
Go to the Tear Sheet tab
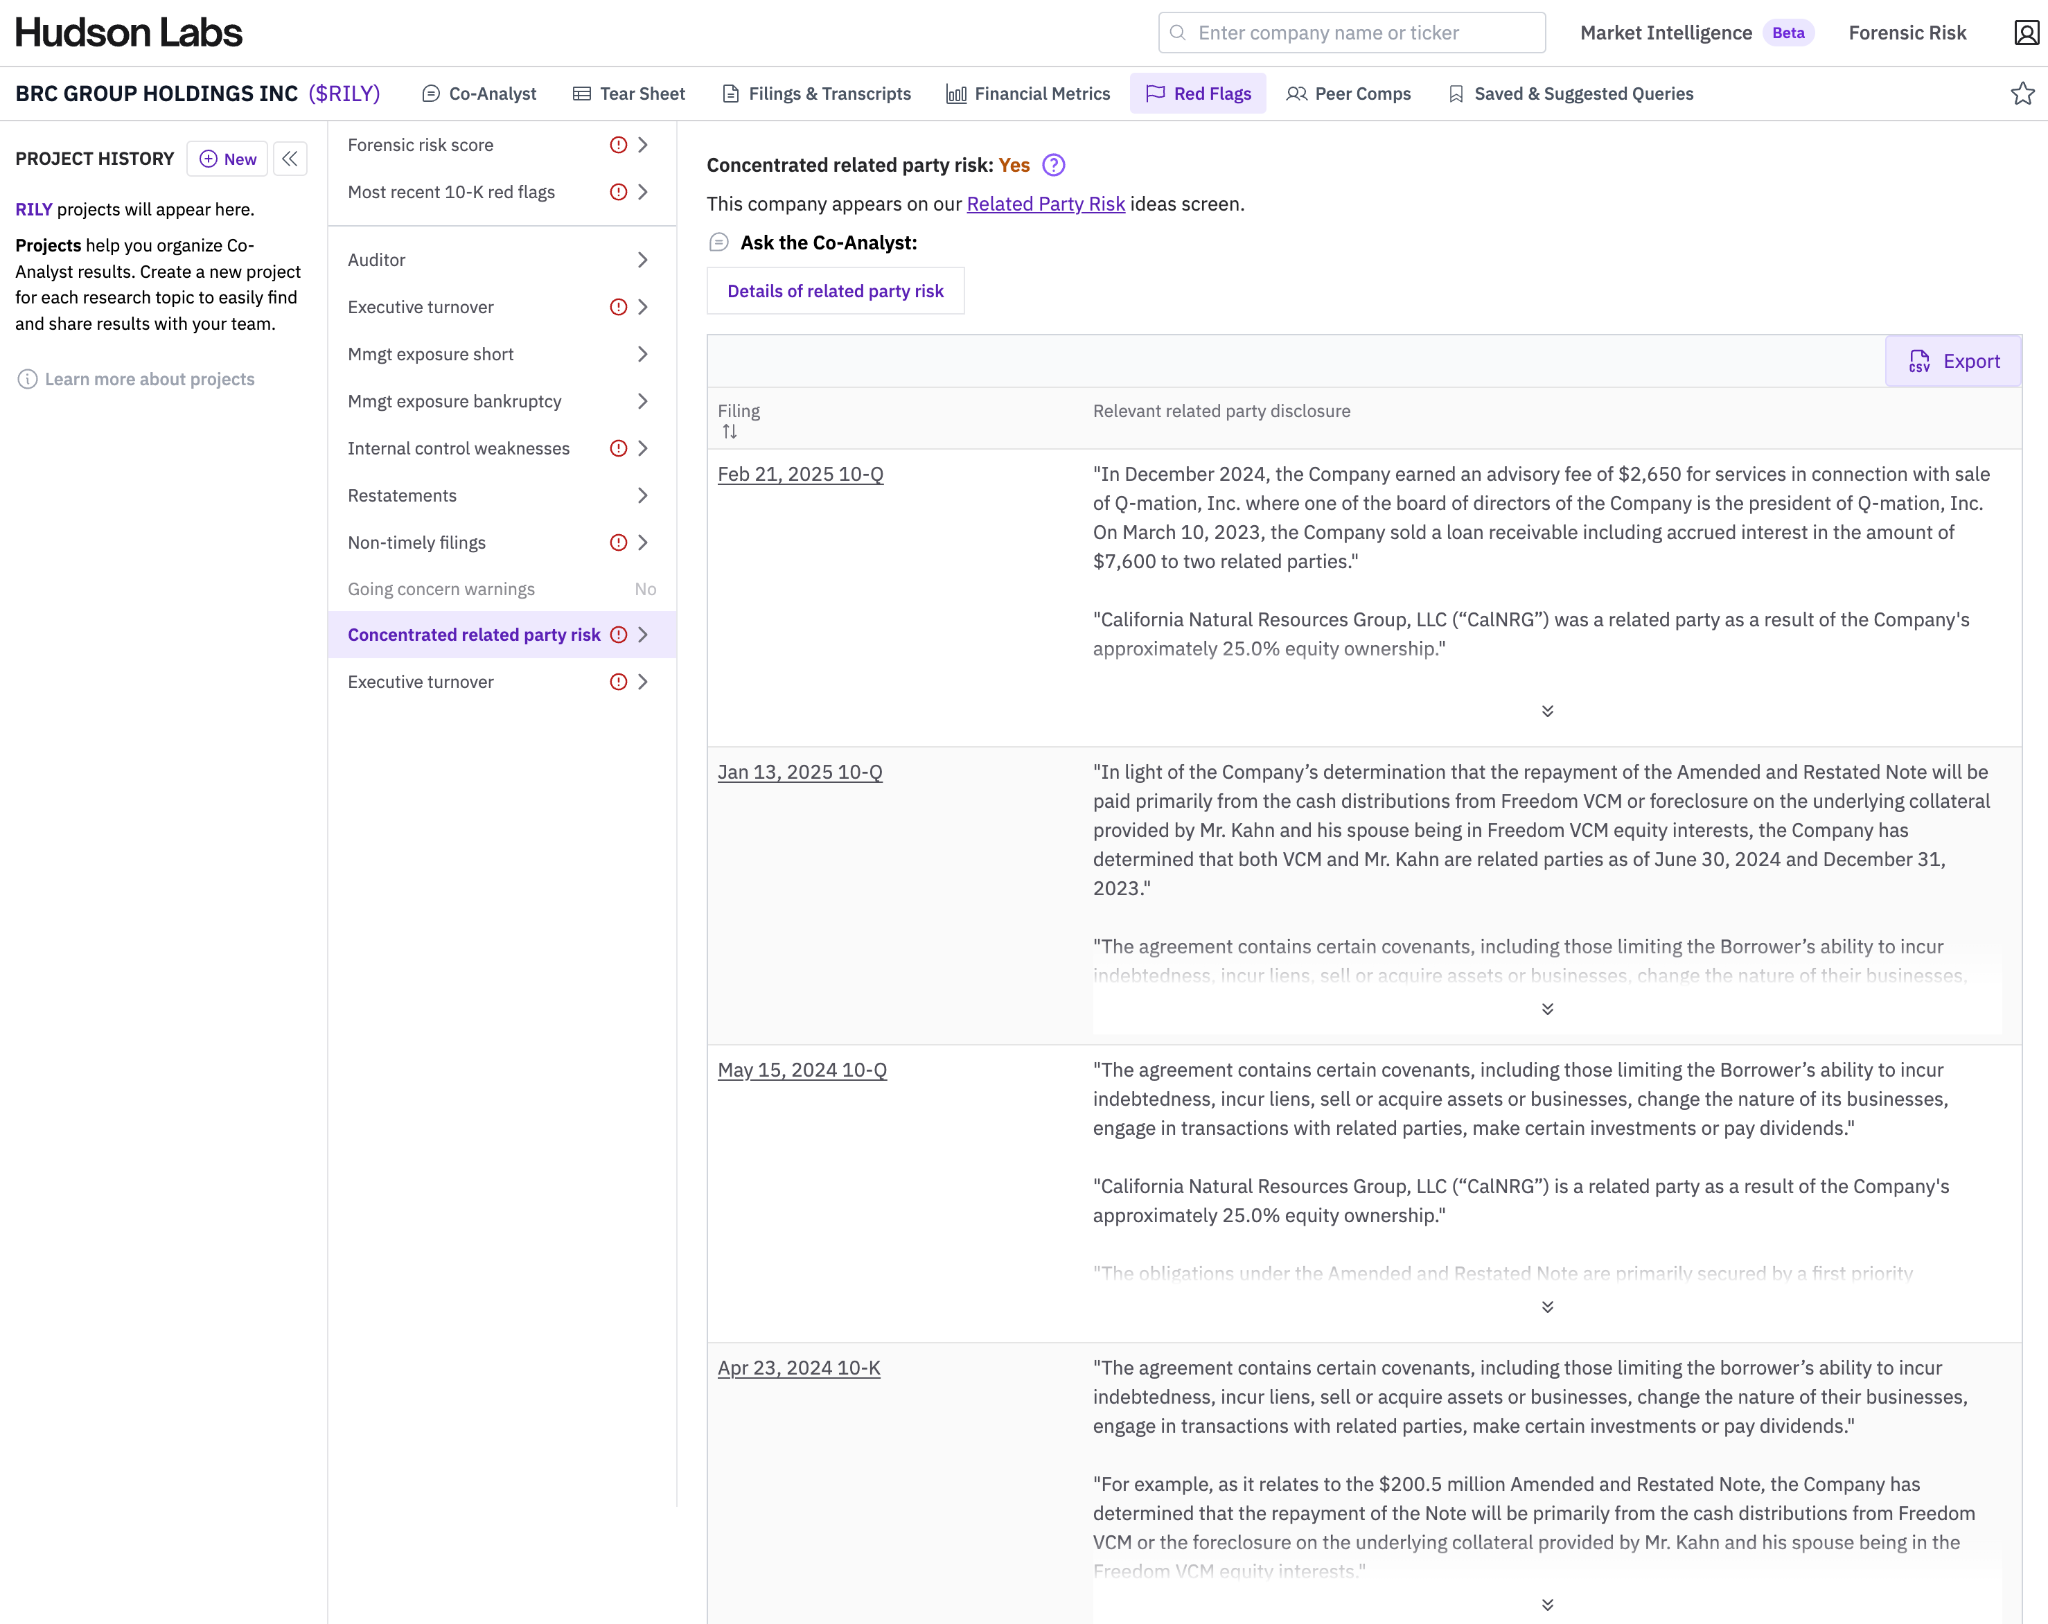(629, 94)
